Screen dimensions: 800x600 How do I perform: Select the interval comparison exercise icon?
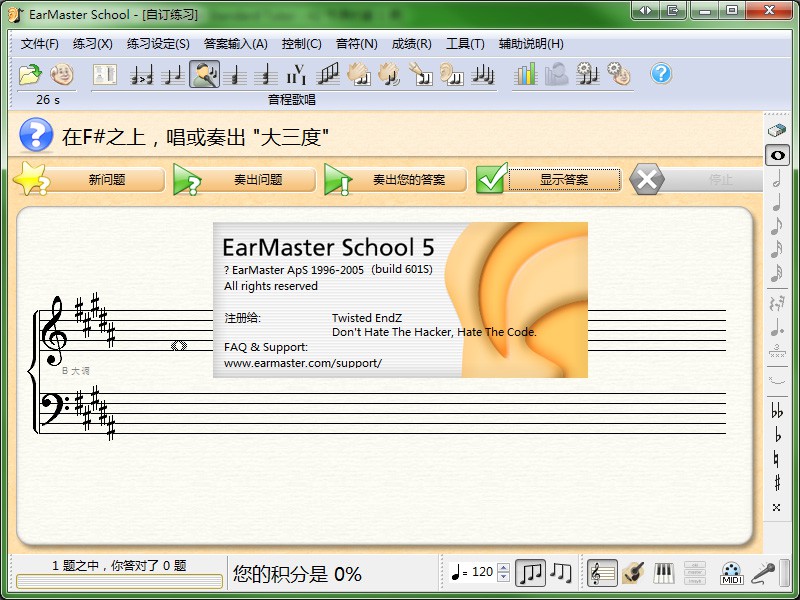(141, 75)
